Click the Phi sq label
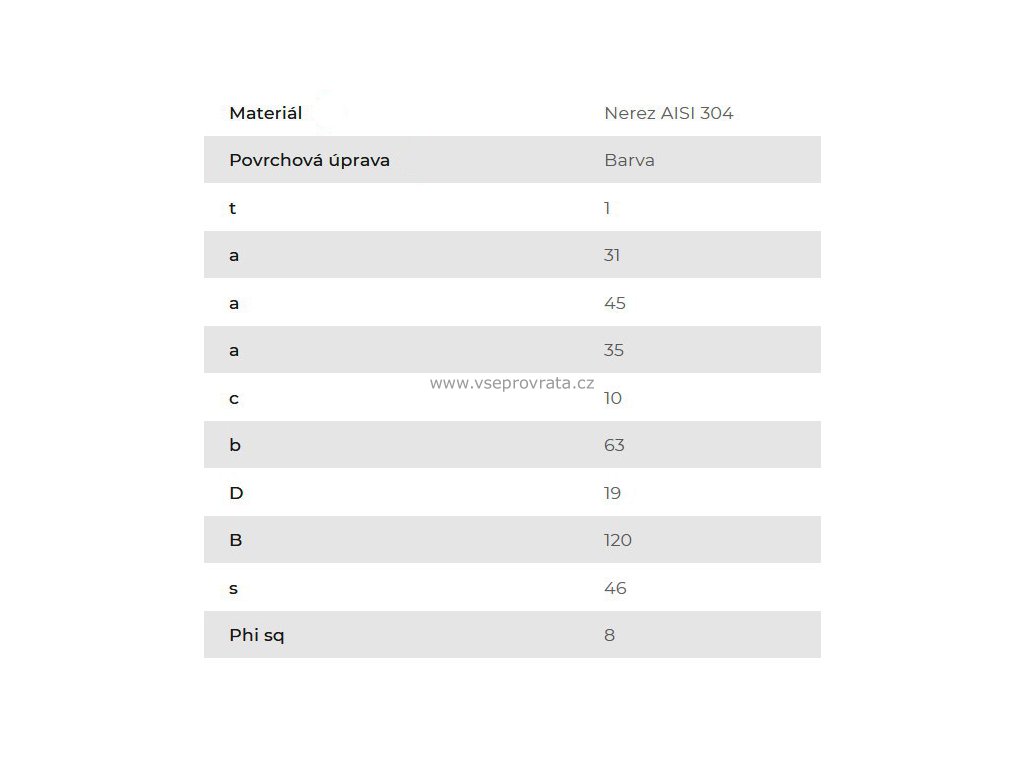This screenshot has height=768, width=1024. coord(257,635)
